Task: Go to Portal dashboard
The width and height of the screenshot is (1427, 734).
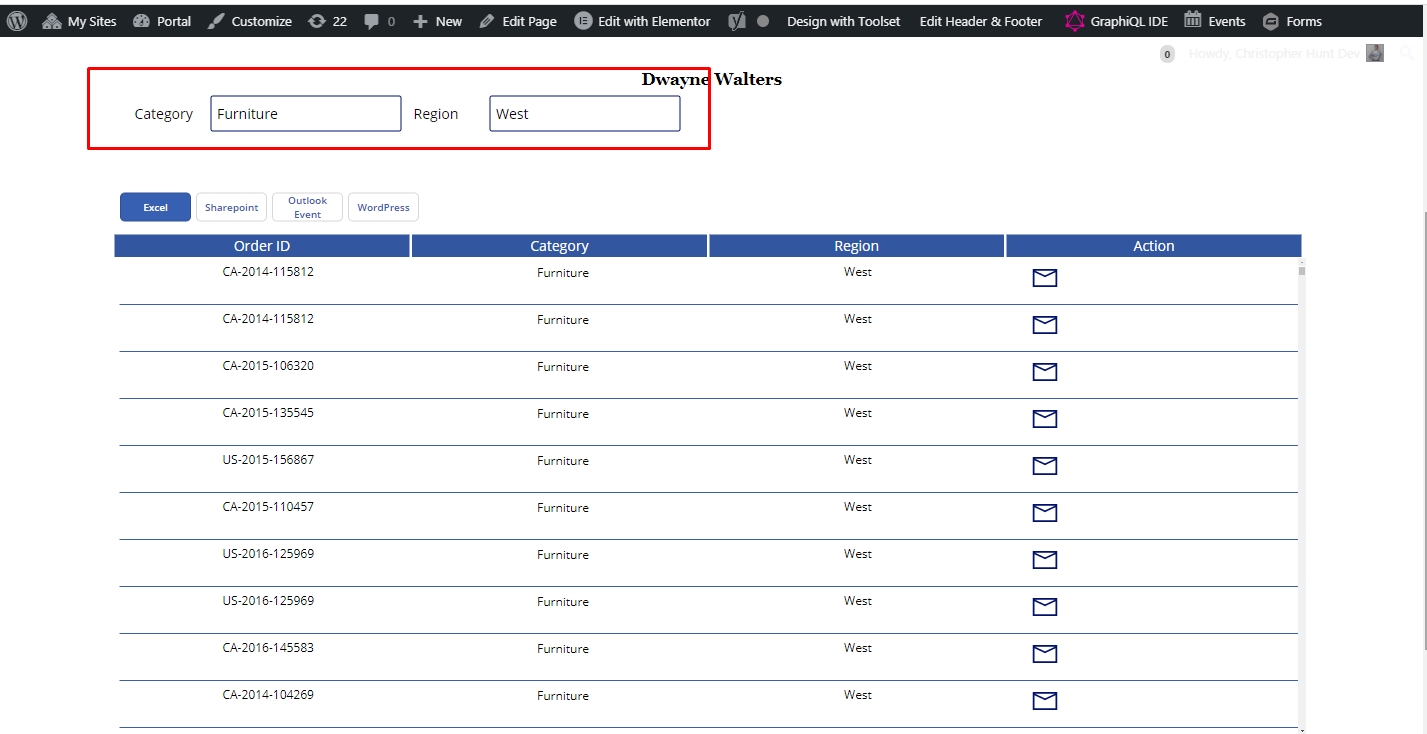Action: pos(162,21)
